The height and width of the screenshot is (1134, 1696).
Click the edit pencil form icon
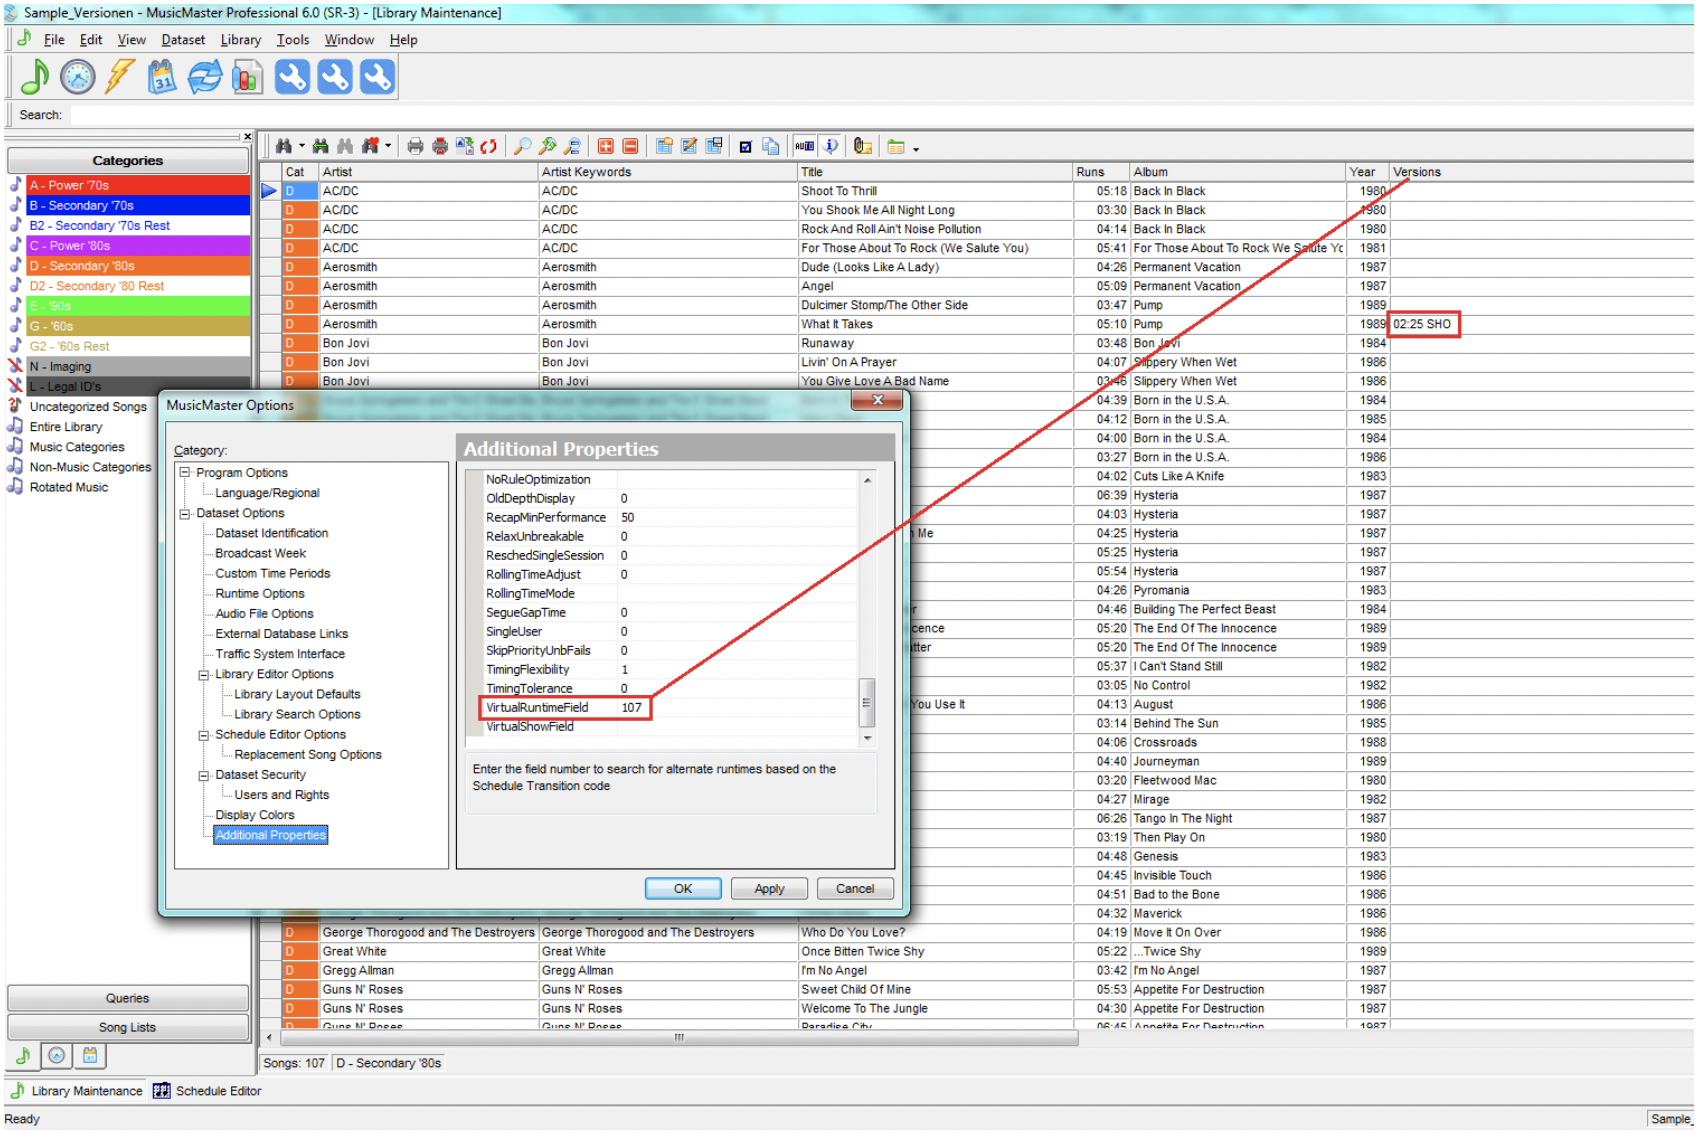pos(689,146)
